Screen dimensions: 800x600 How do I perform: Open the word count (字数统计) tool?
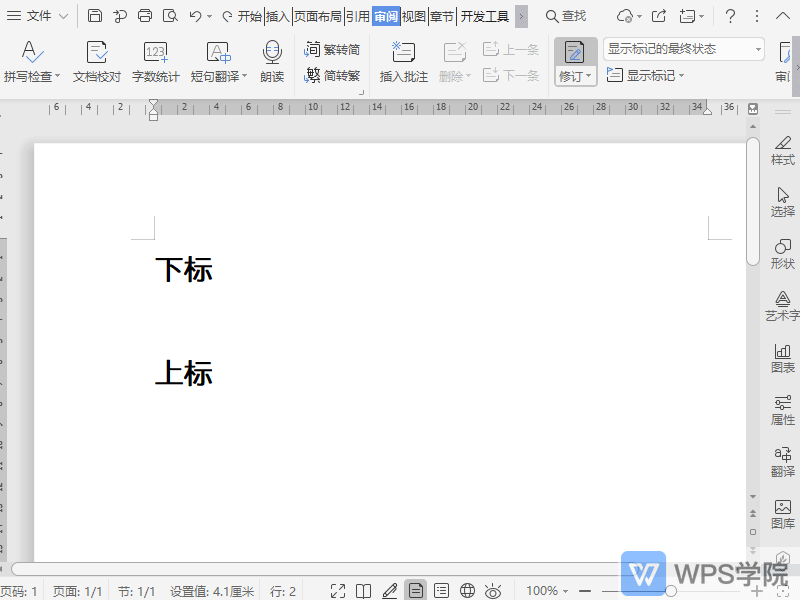[x=155, y=62]
